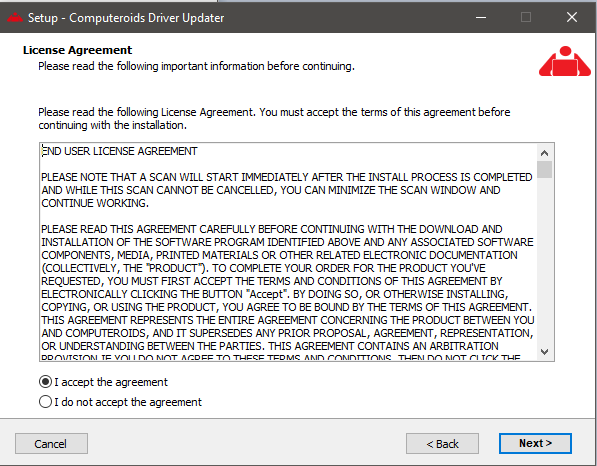
Task: Click the license scrollbar track below thumb
Action: point(544,261)
